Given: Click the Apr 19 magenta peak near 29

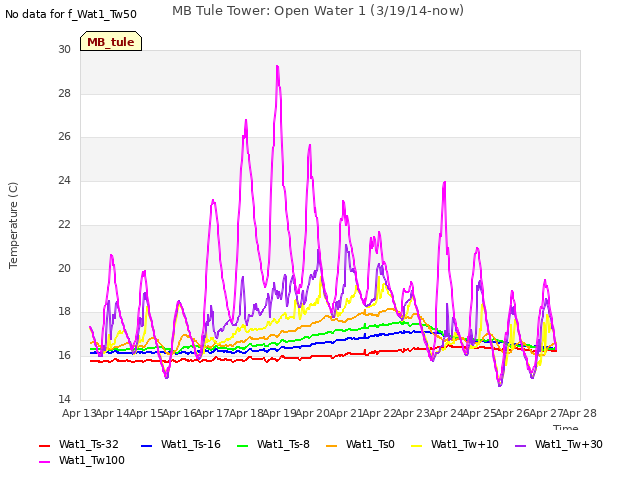Looking at the screenshot, I should [x=278, y=67].
